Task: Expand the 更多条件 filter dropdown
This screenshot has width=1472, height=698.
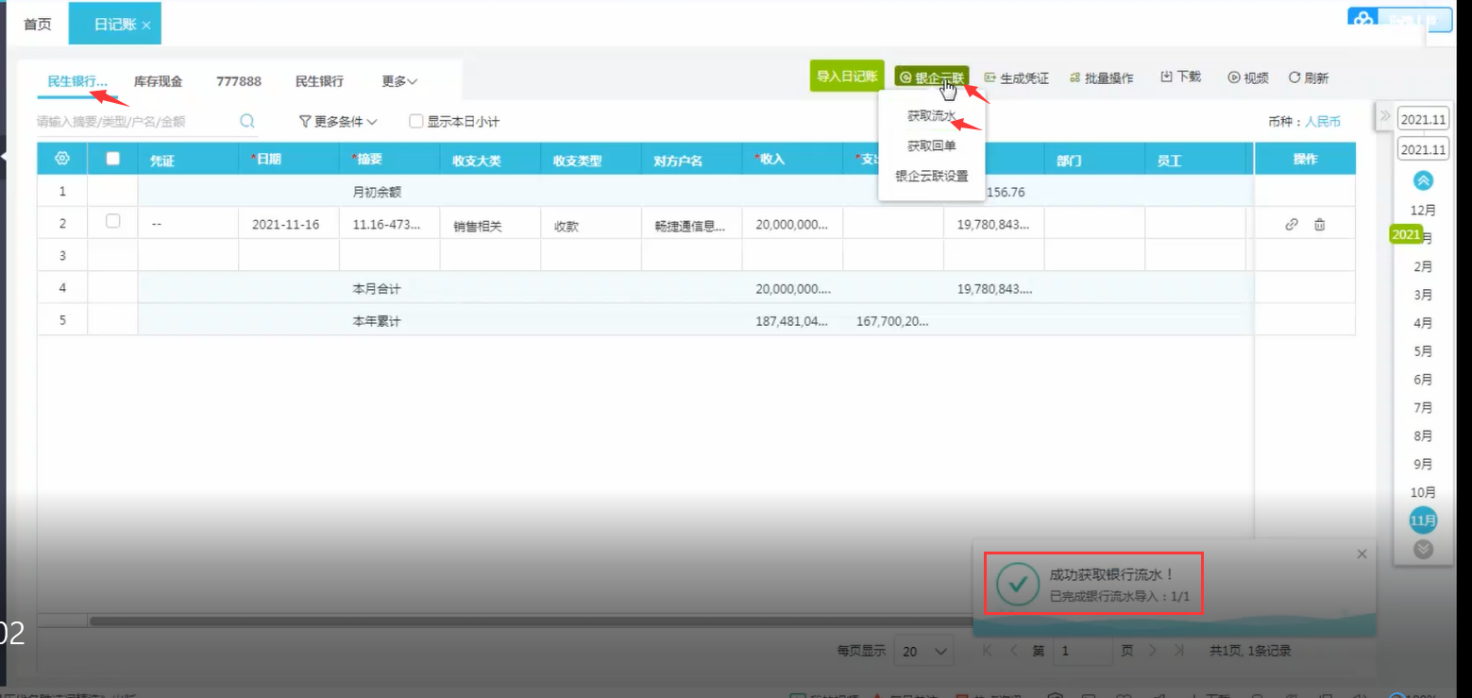Action: tap(338, 122)
